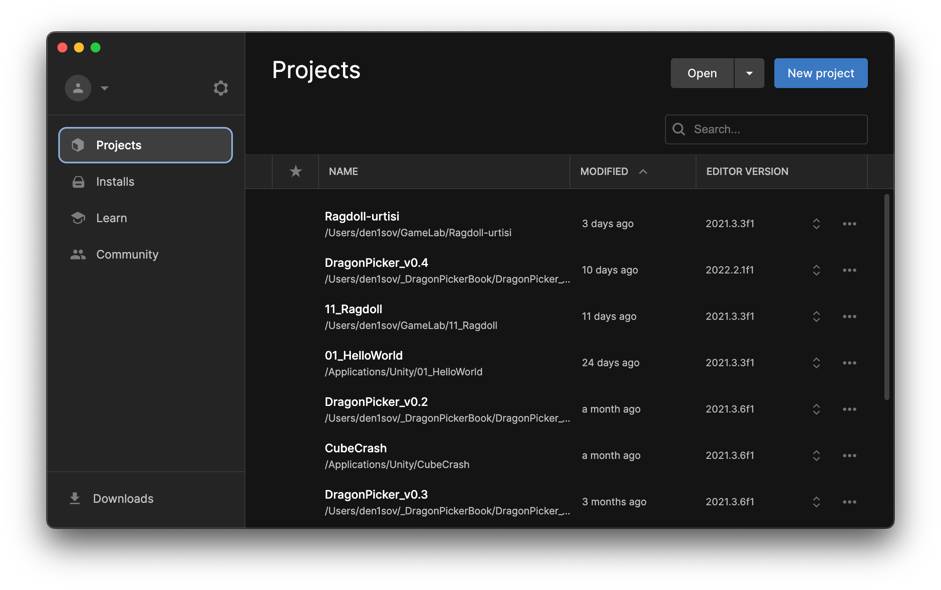Open the DragonPicker_v0.2 project

tap(376, 402)
